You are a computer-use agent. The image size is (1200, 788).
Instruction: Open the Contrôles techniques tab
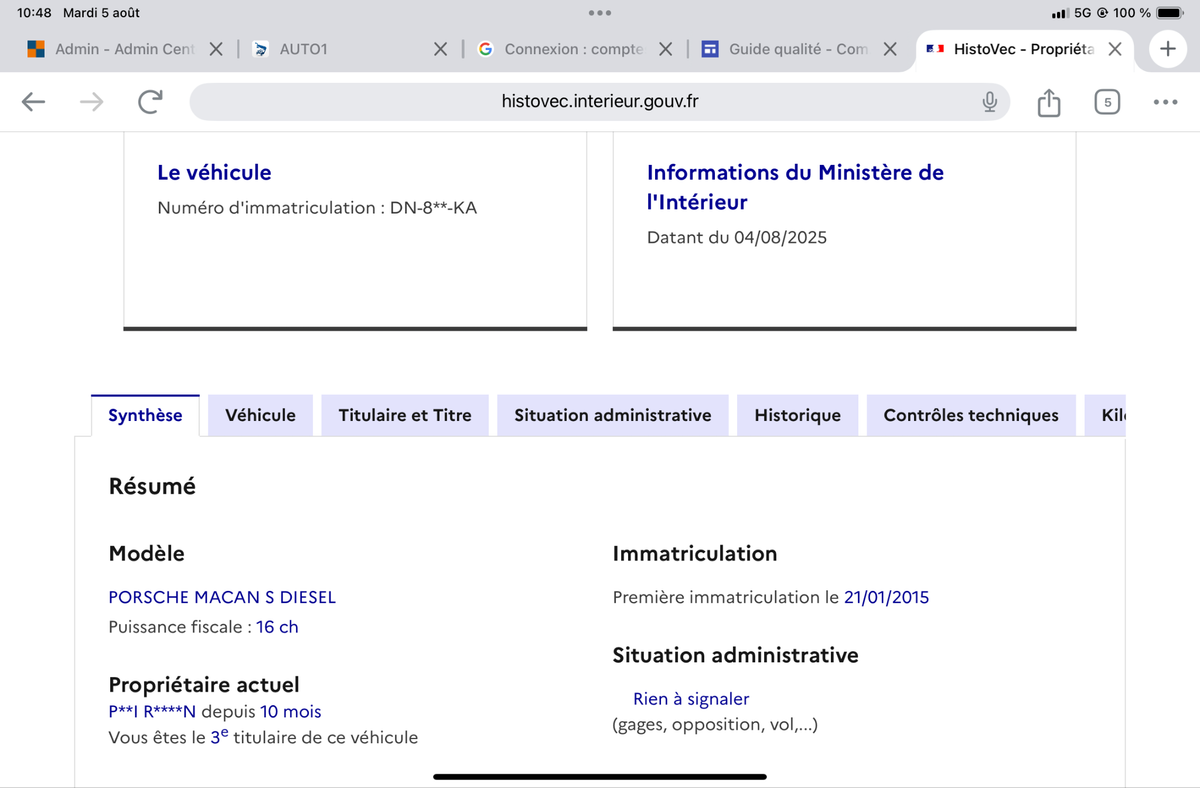(x=971, y=415)
